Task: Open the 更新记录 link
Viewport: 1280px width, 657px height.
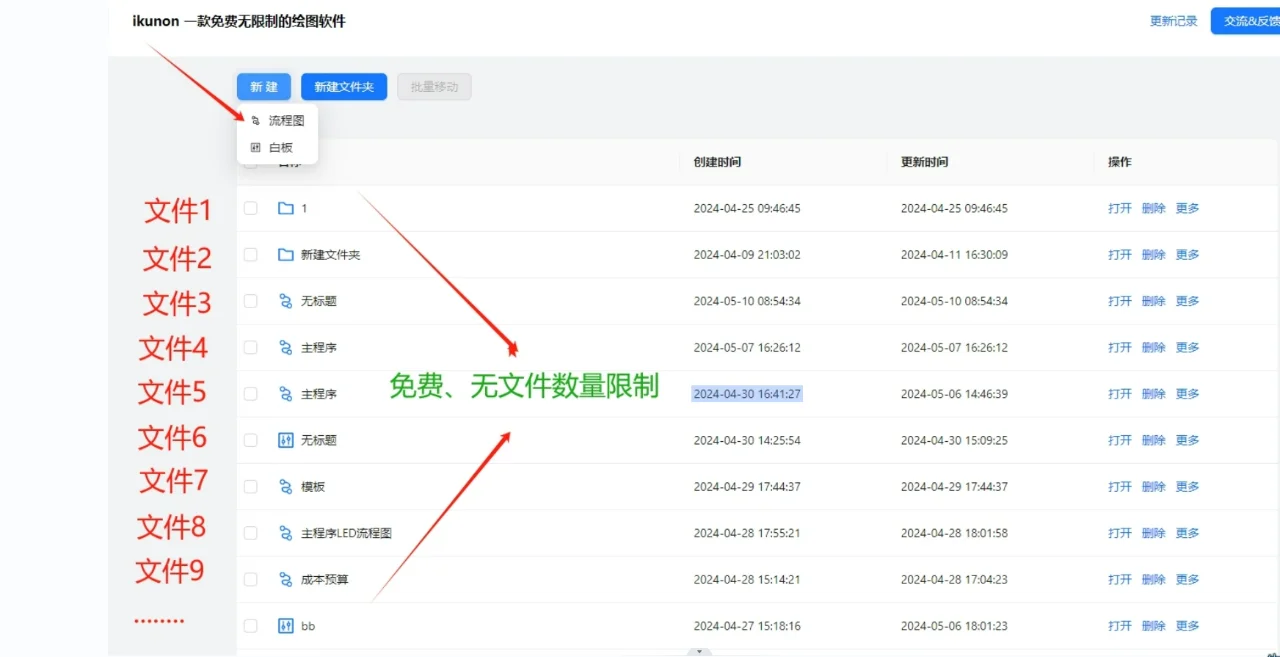Action: point(1172,19)
